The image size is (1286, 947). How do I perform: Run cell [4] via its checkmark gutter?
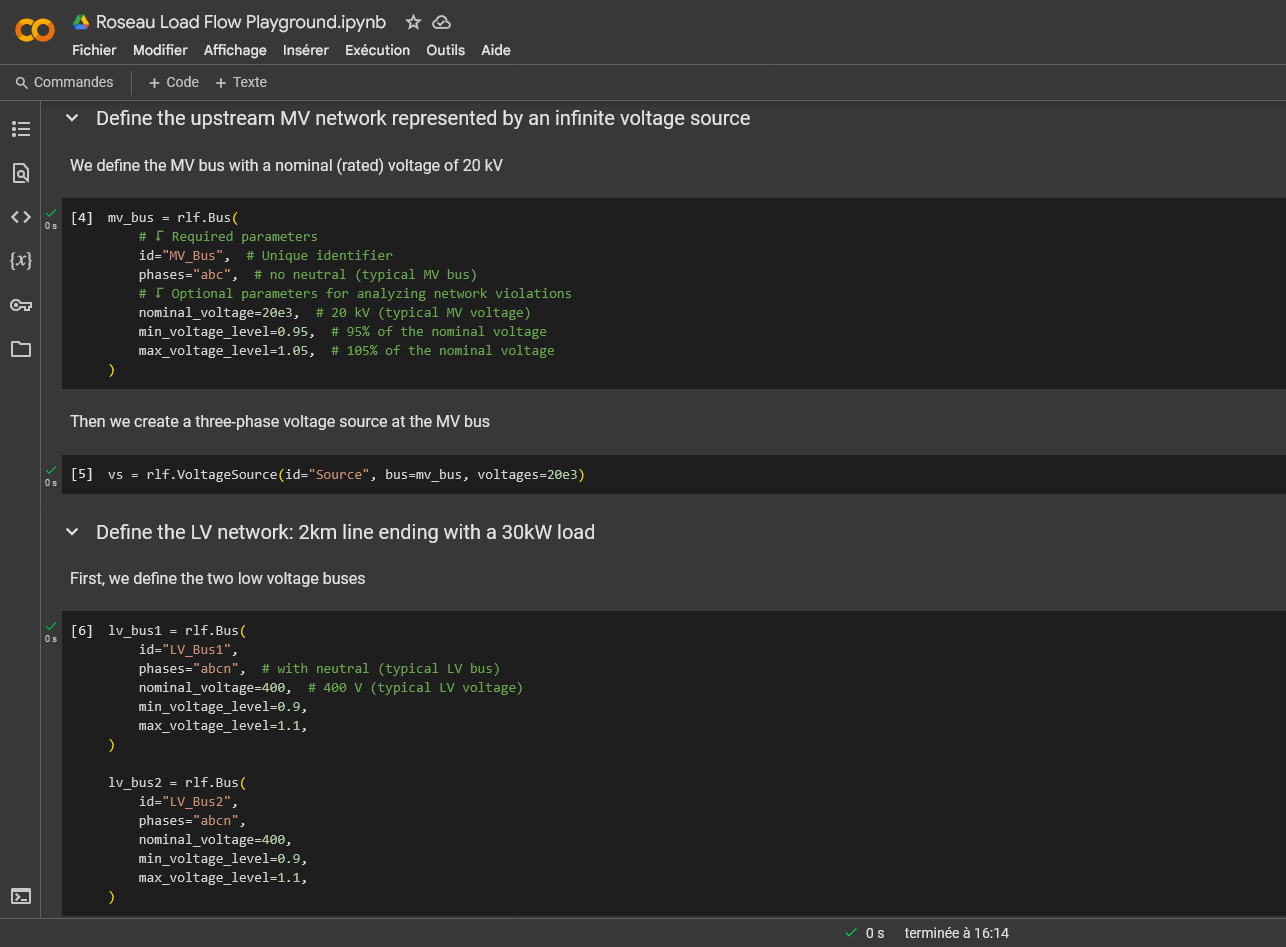pyautogui.click(x=51, y=214)
